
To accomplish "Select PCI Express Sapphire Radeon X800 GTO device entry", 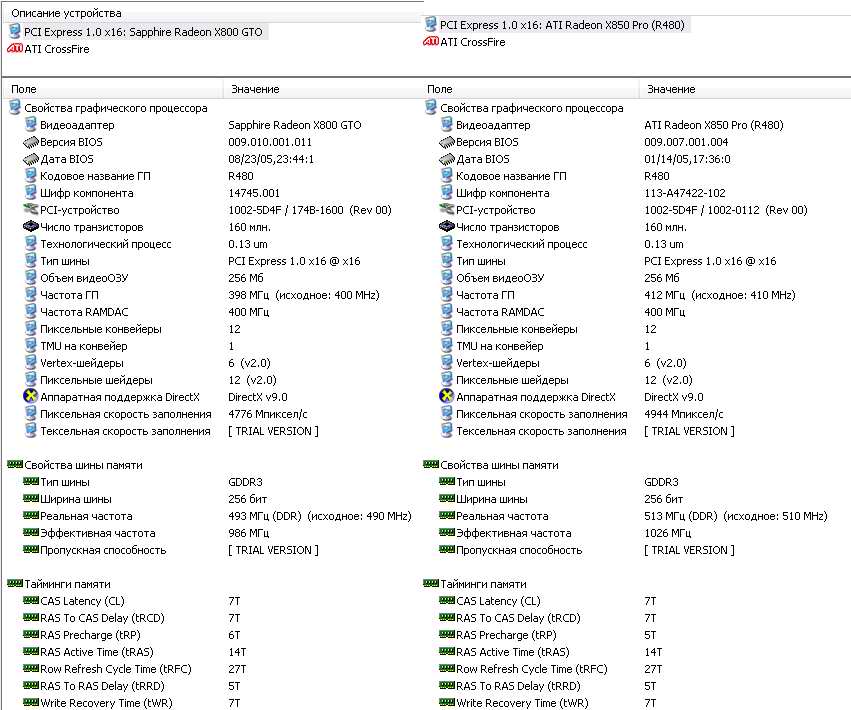I will point(143,32).
